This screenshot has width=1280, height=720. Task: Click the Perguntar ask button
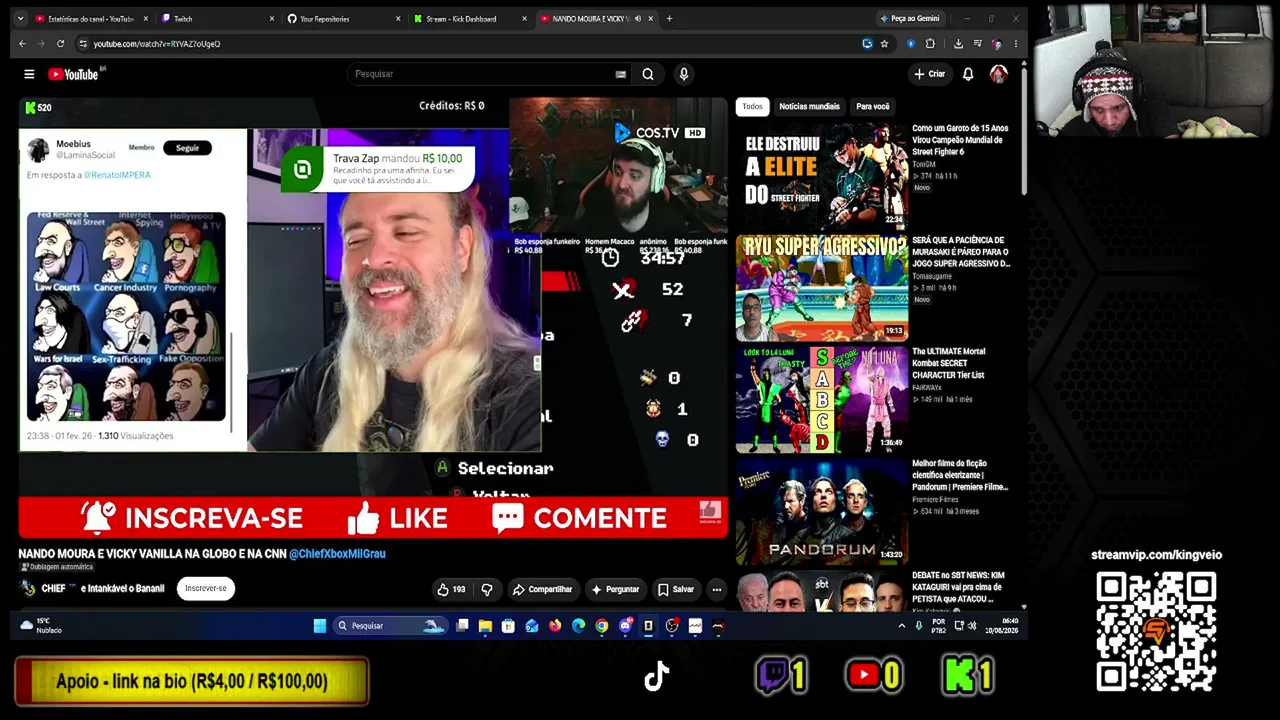tap(616, 589)
